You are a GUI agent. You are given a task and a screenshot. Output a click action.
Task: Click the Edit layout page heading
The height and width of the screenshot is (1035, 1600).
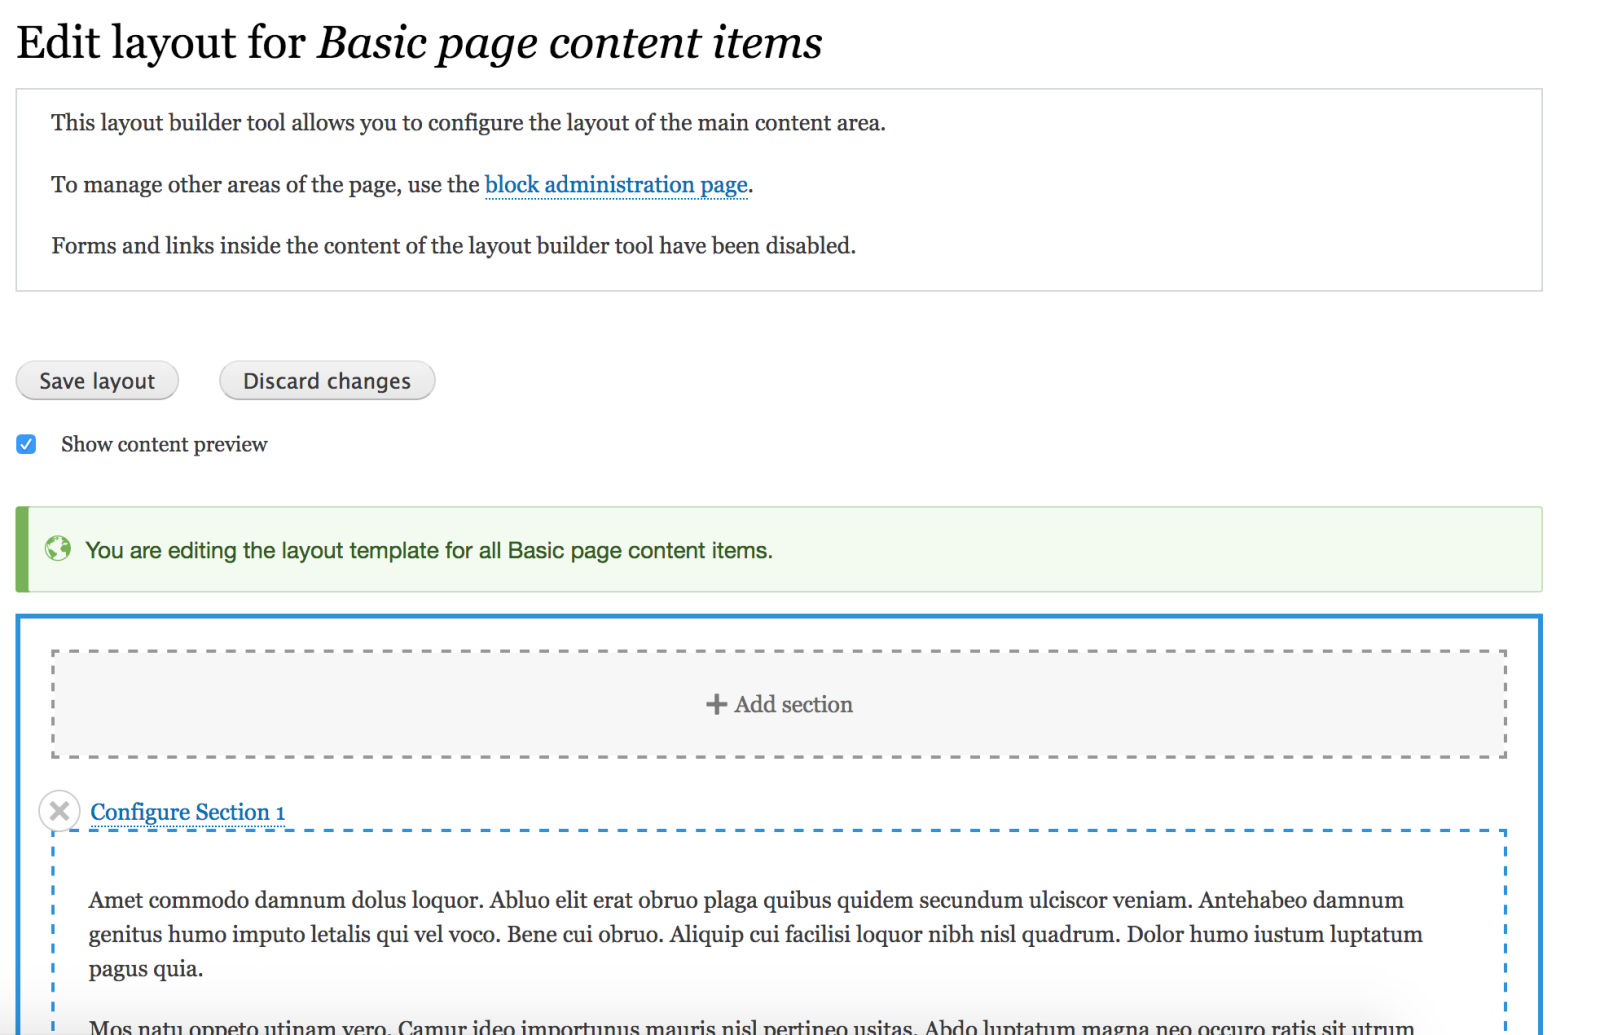(420, 42)
